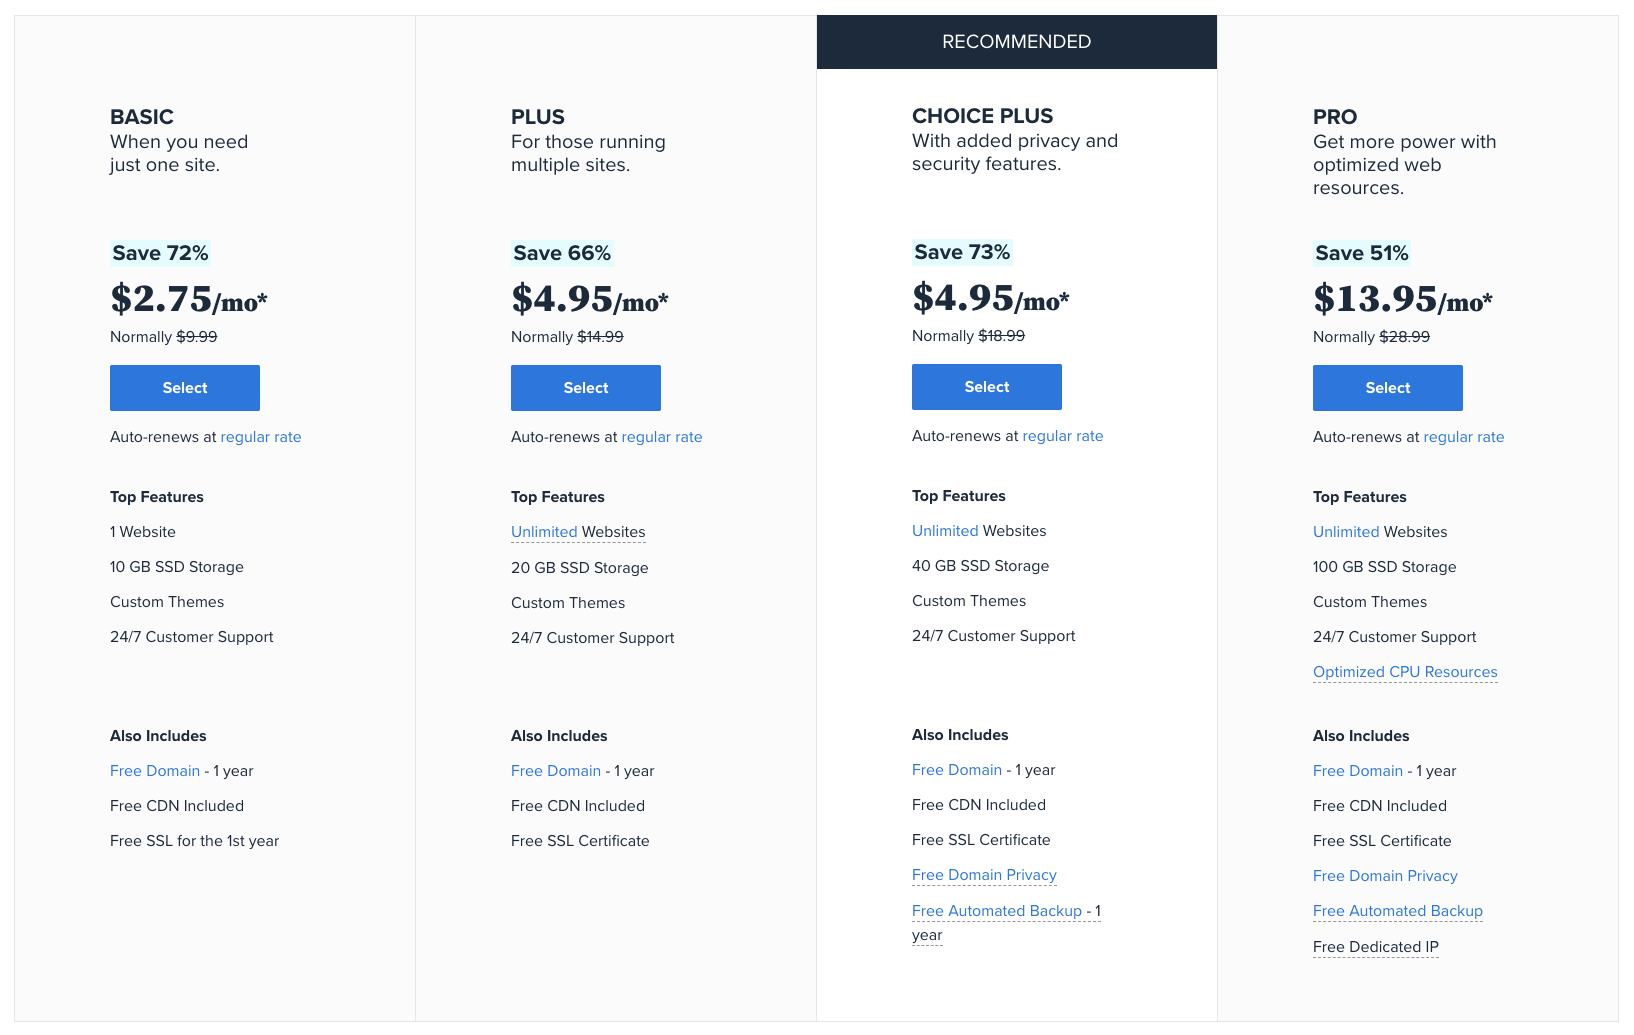The width and height of the screenshot is (1634, 1035).
Task: Click Free Domain link under Choice Plus
Action: tap(957, 769)
